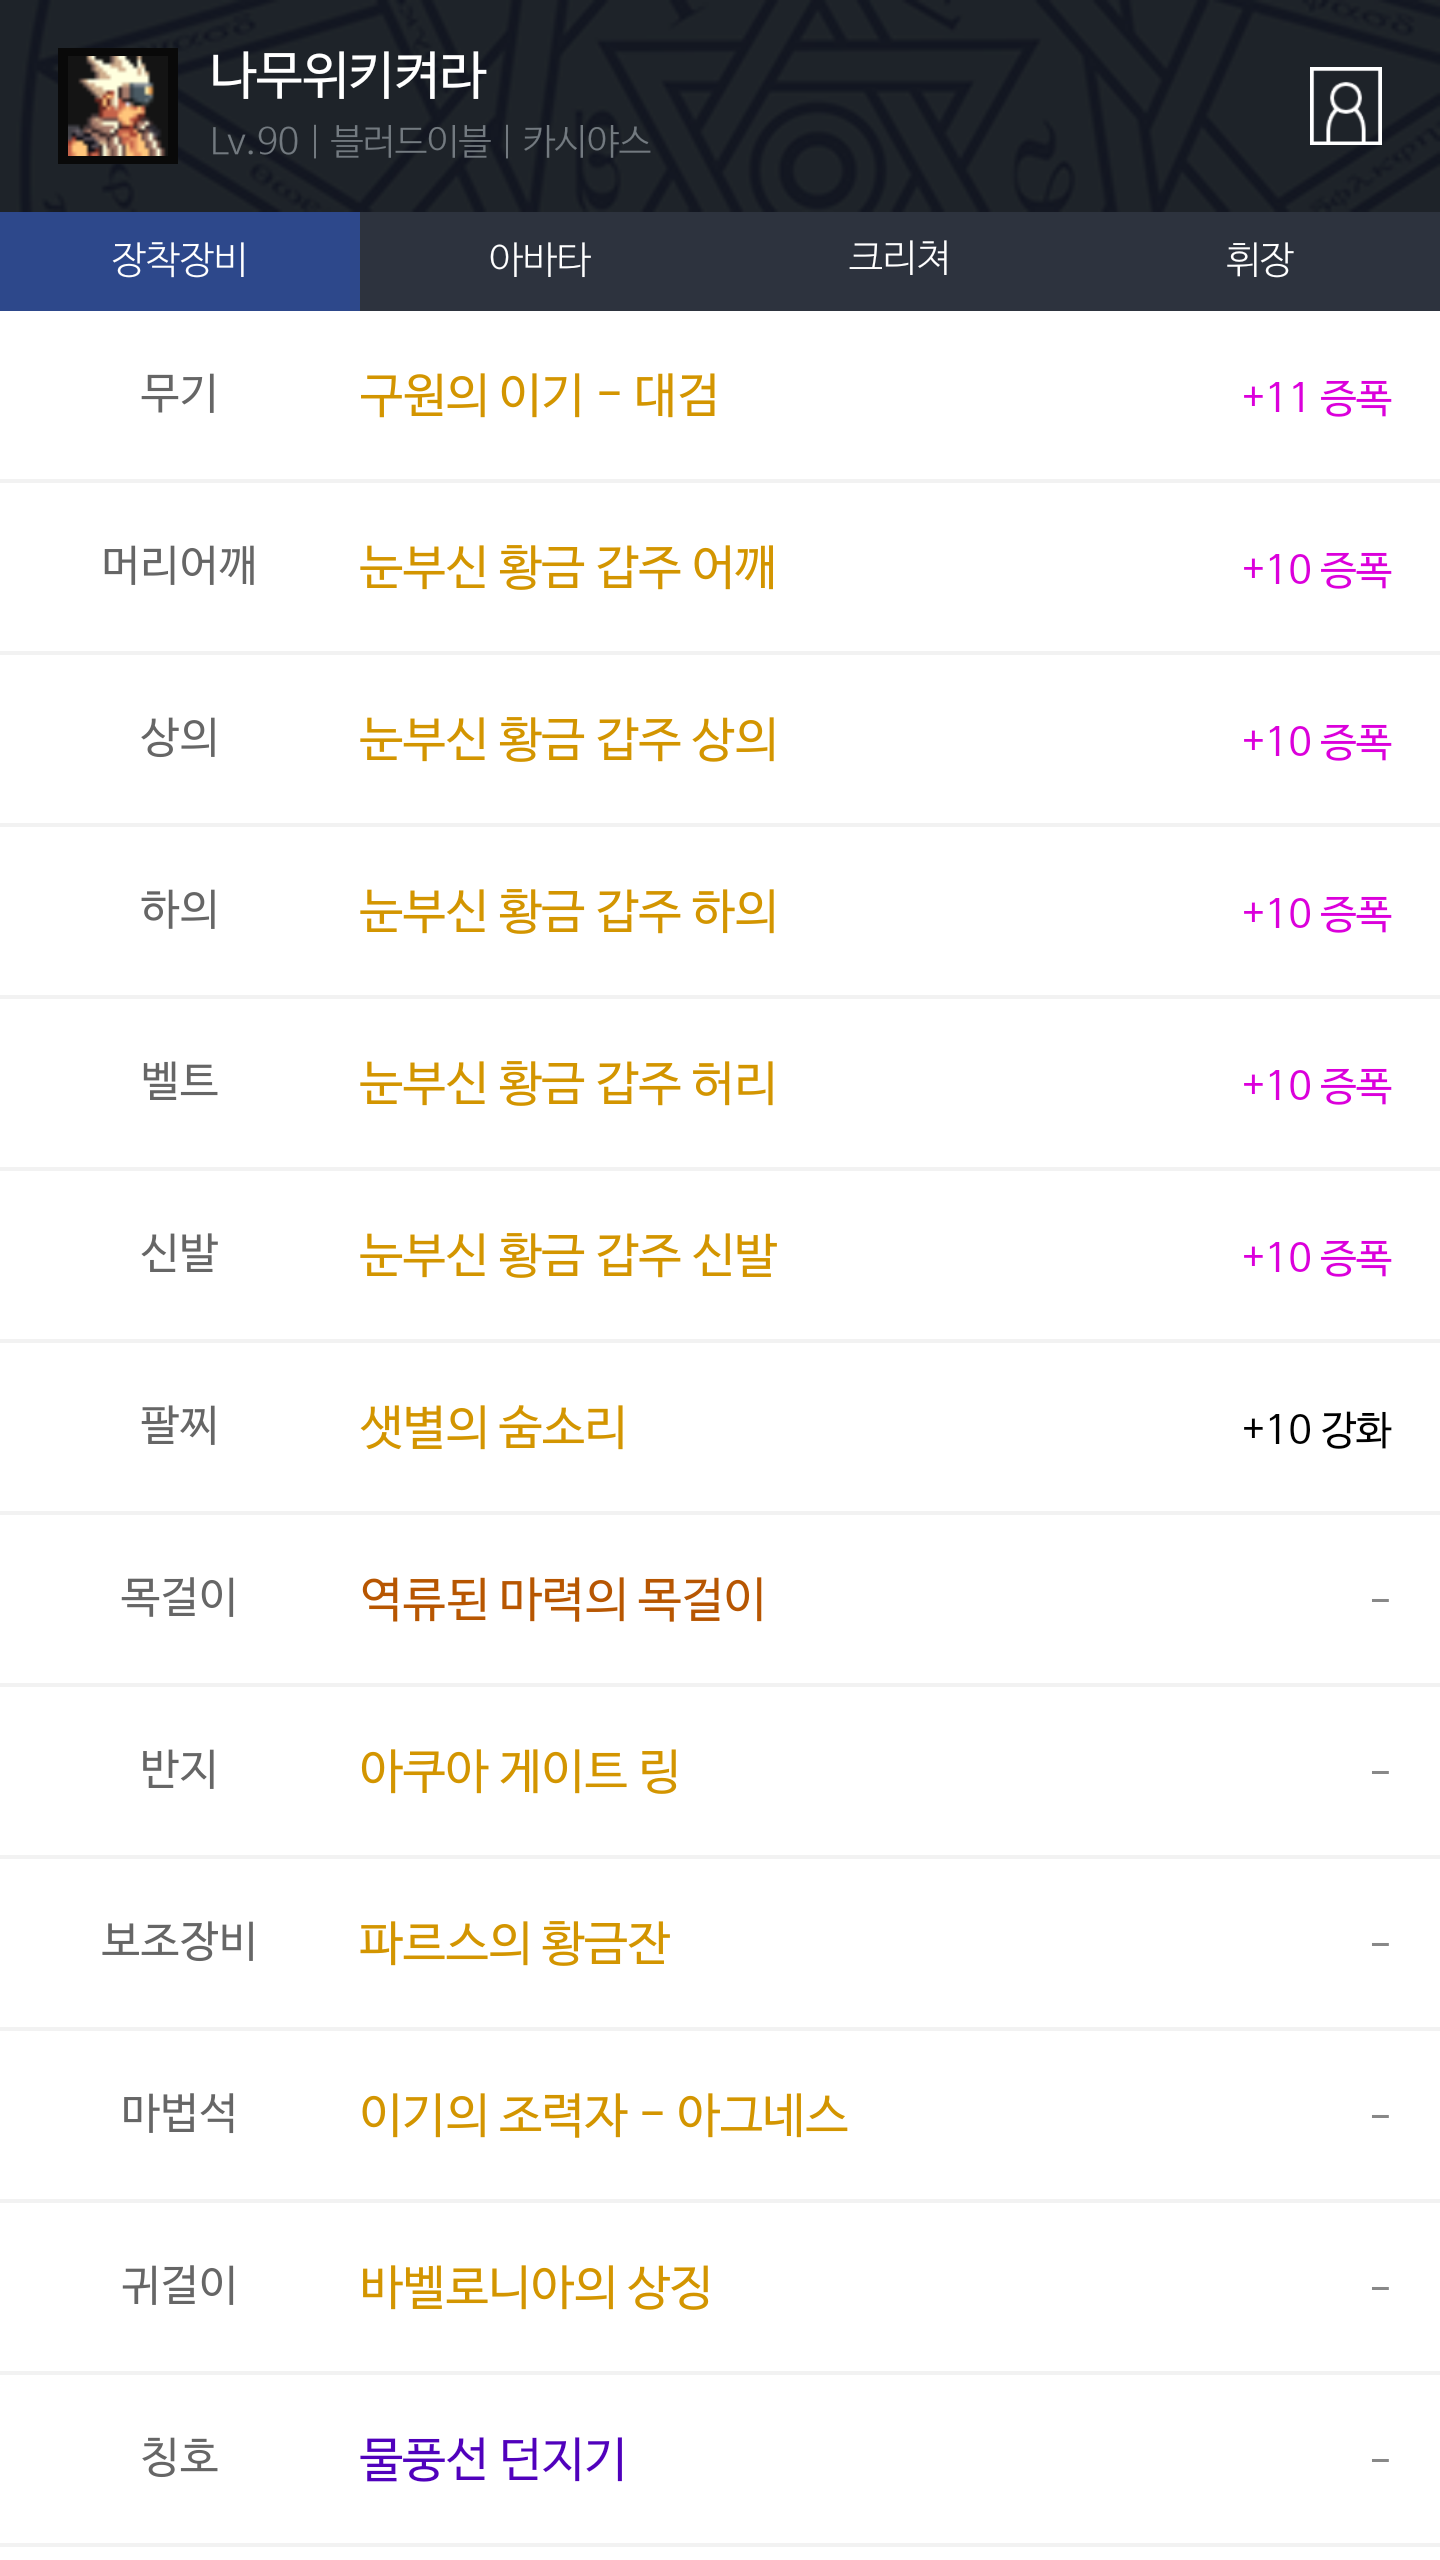The image size is (1440, 2560).
Task: Open sub-equipment 파르스의 황금잔
Action: (x=514, y=1944)
